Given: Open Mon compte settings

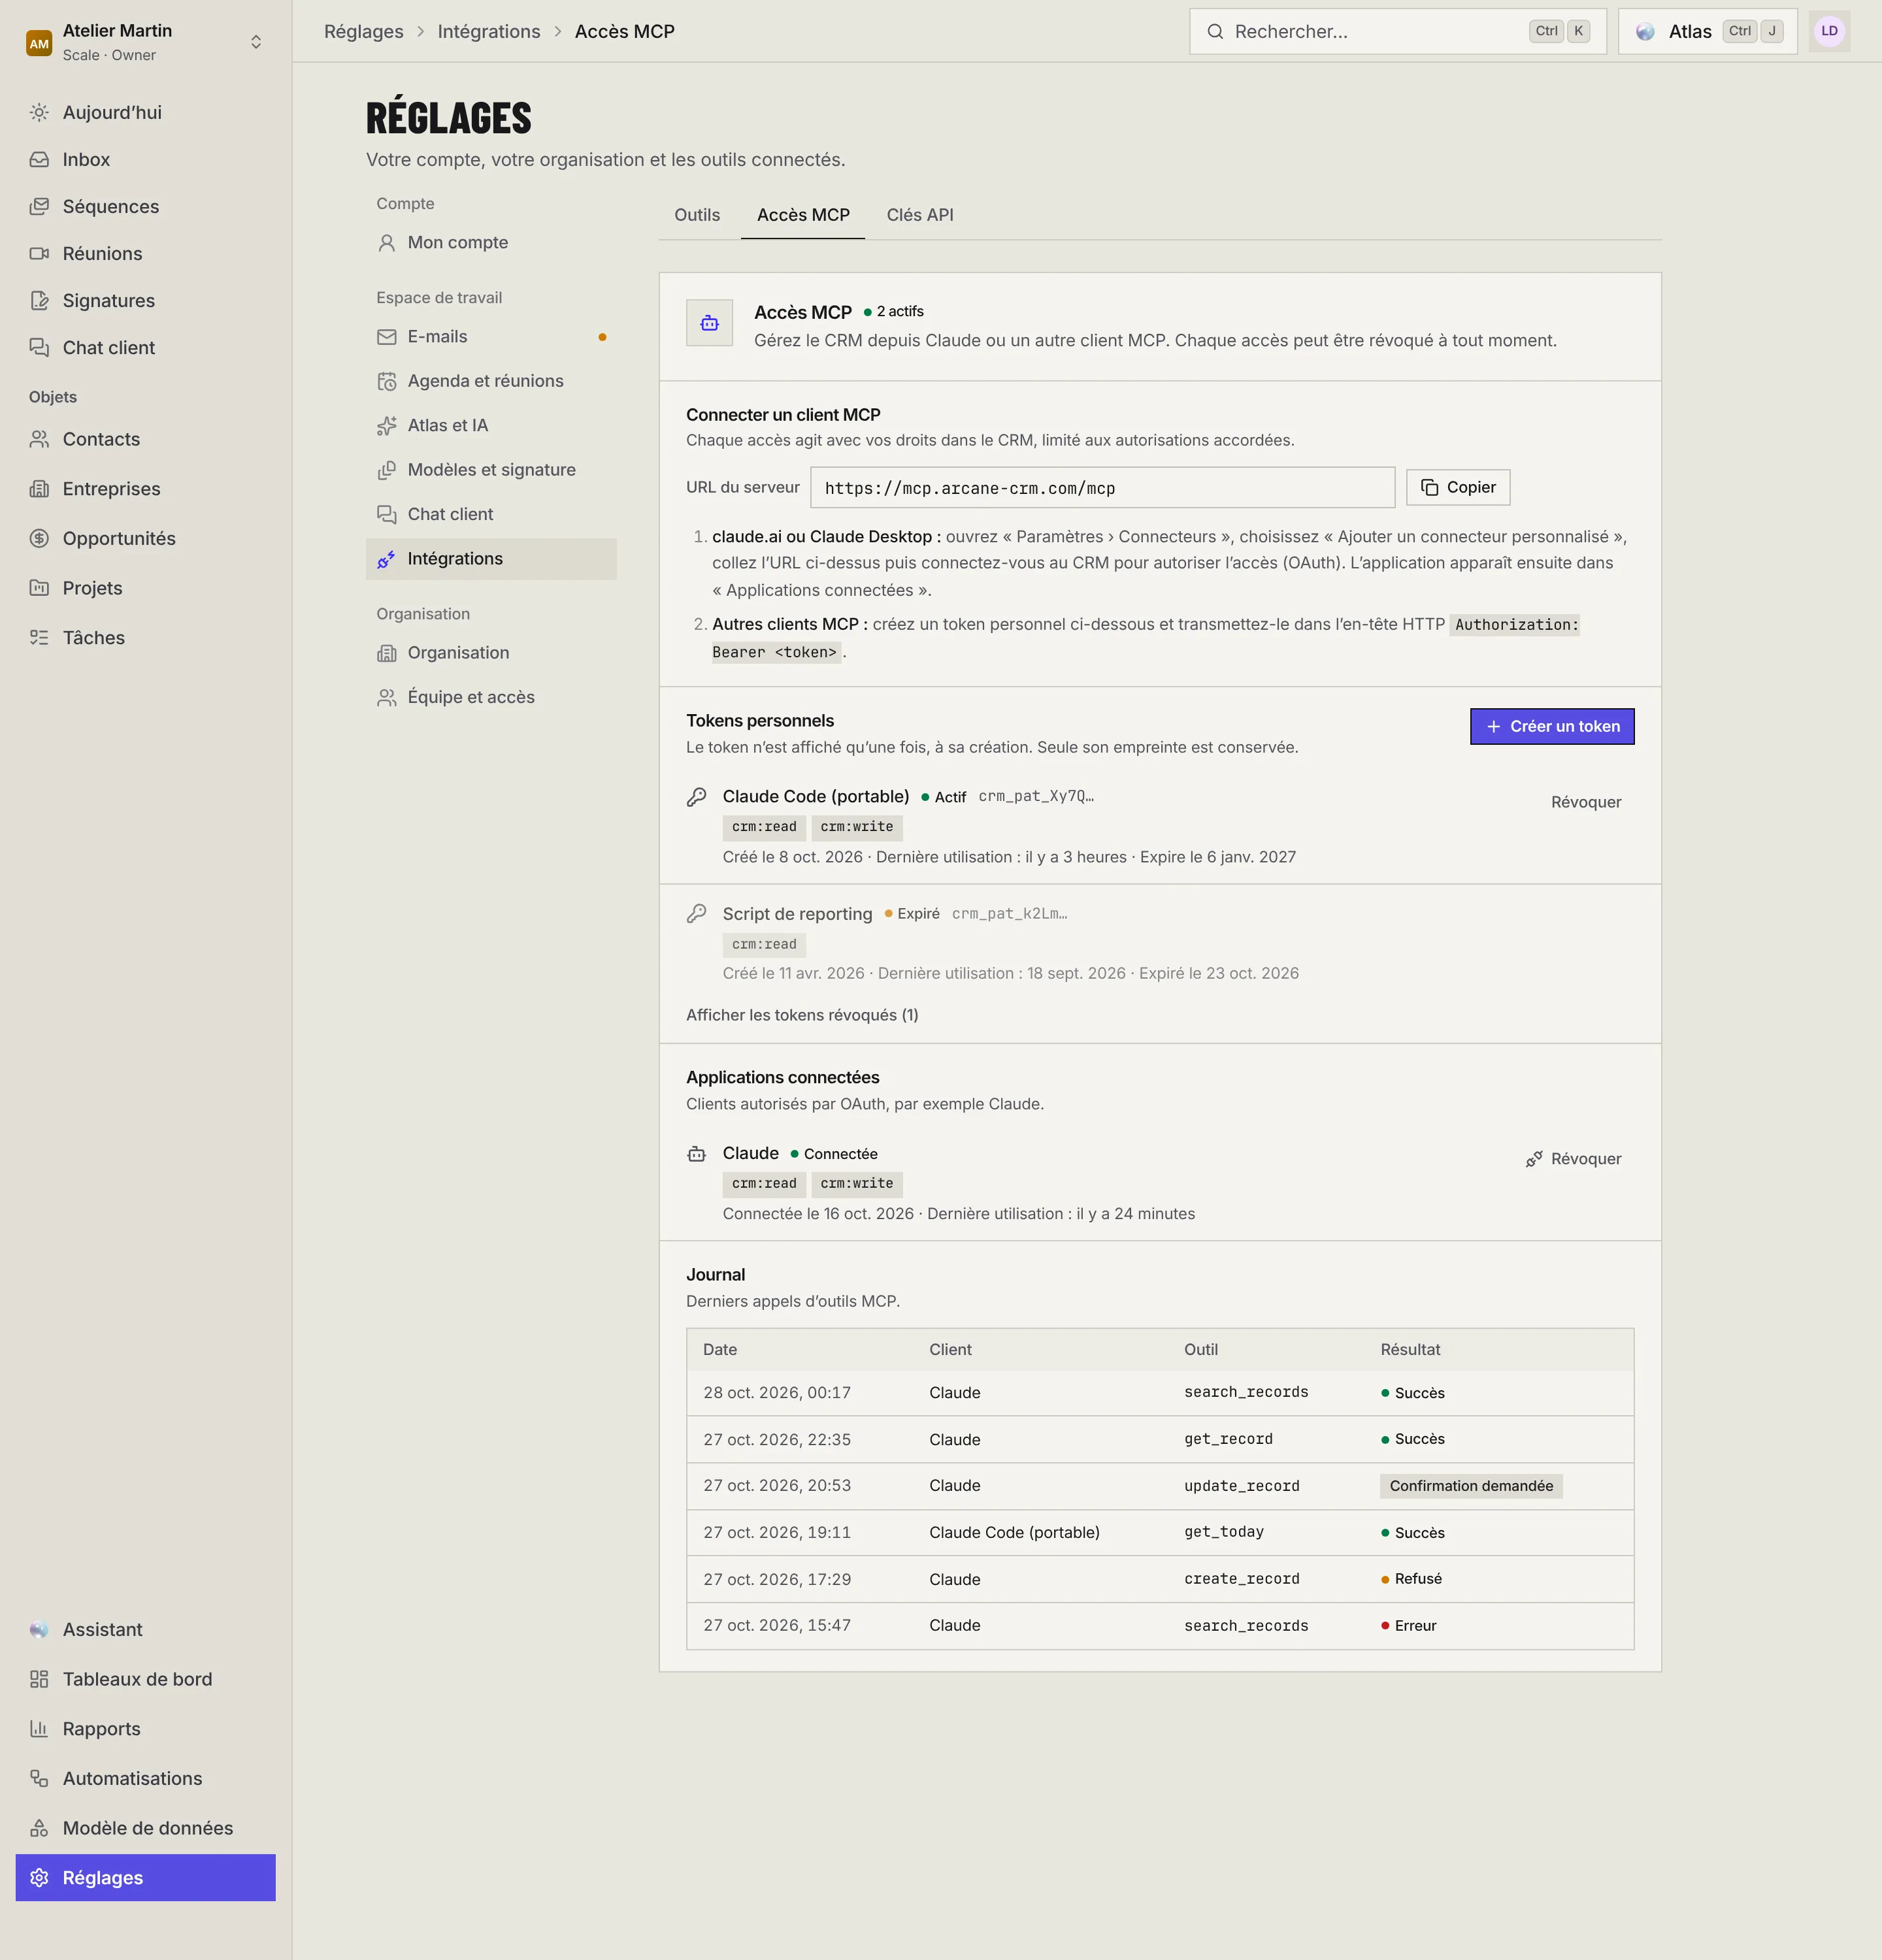Looking at the screenshot, I should 491,242.
